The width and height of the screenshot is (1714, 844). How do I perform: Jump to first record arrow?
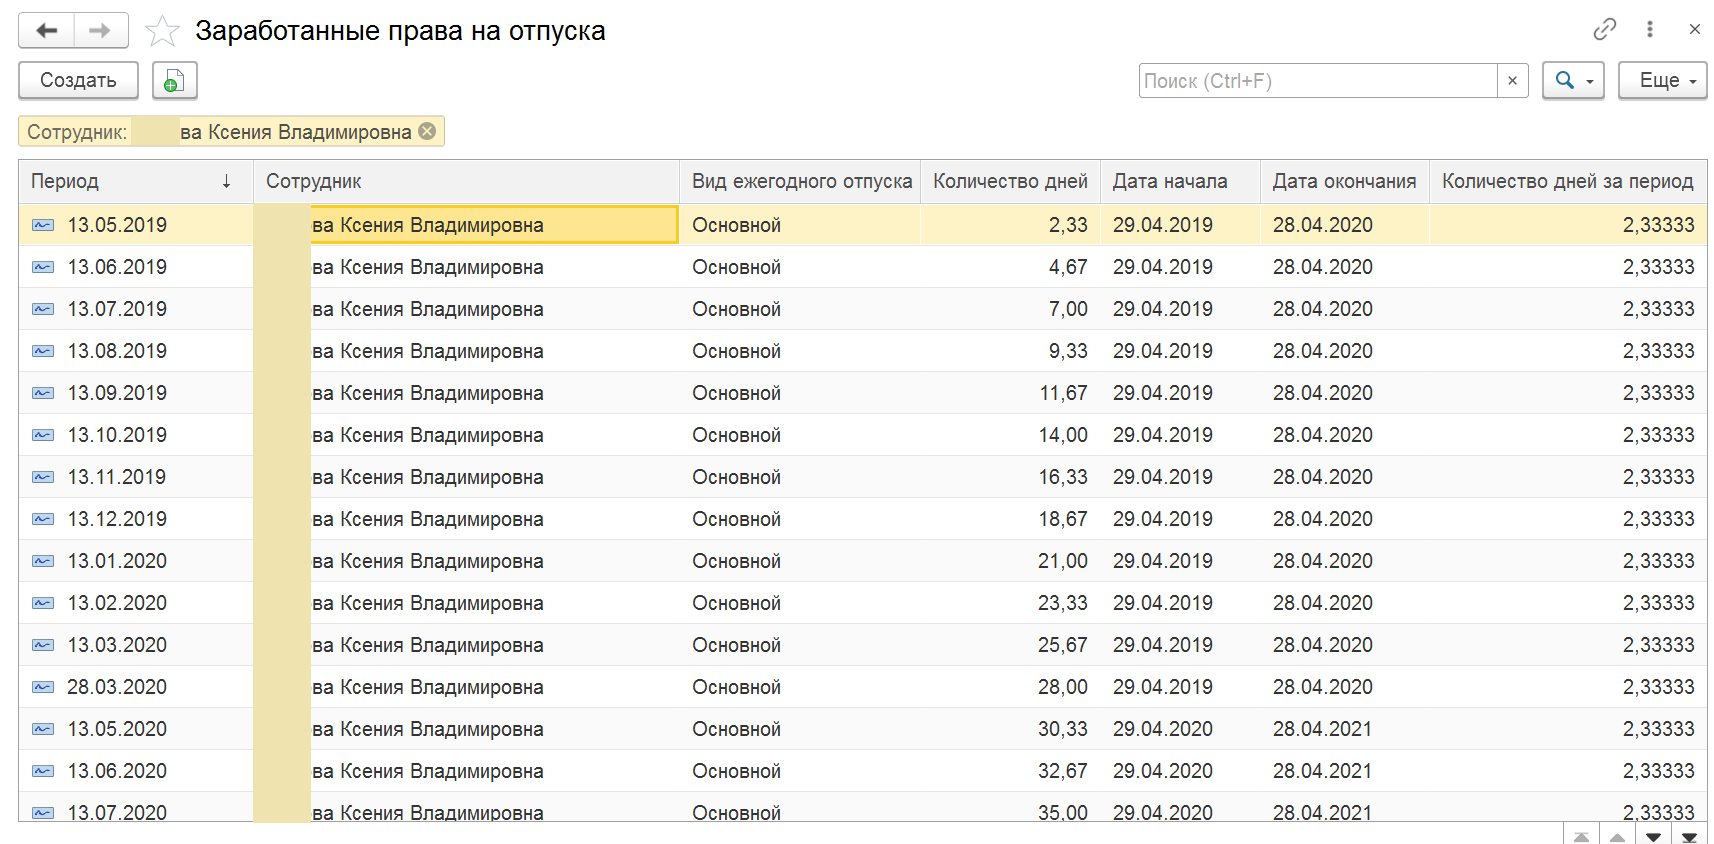click(x=1581, y=836)
